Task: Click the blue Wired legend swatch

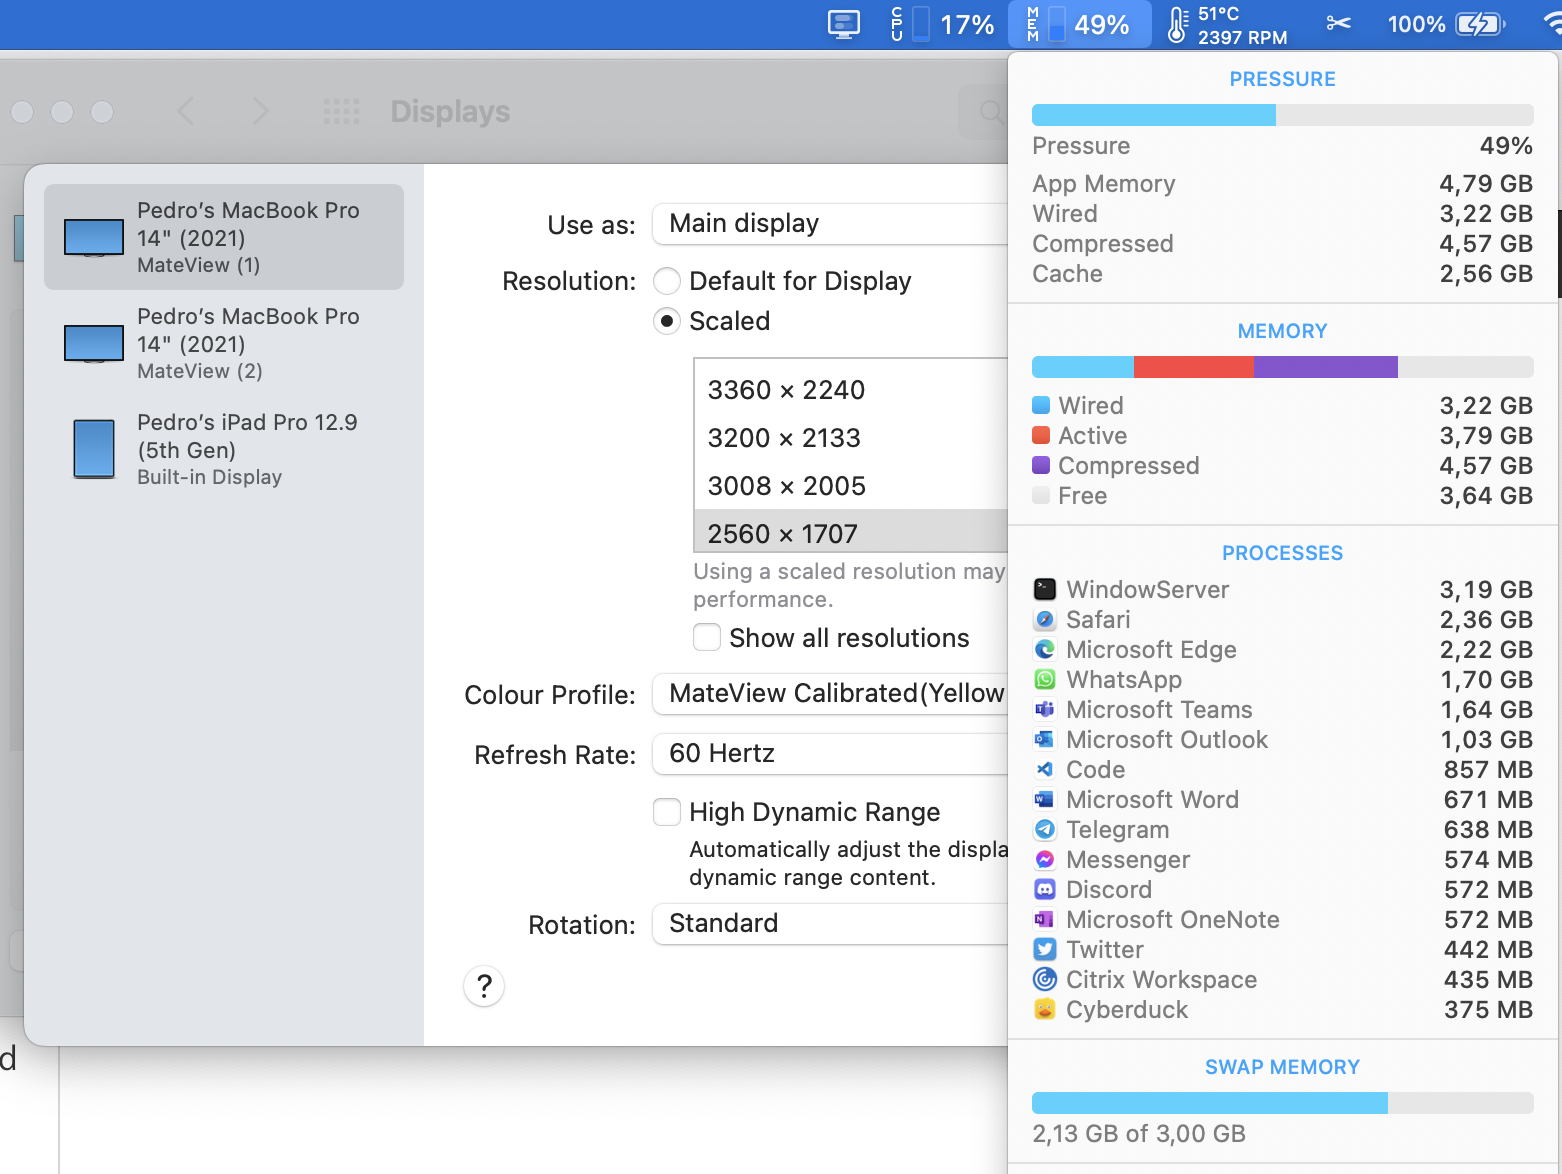Action: (x=1041, y=405)
